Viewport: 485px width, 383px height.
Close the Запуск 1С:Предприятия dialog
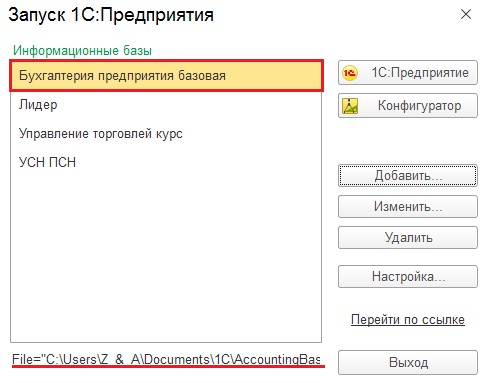pos(466,14)
